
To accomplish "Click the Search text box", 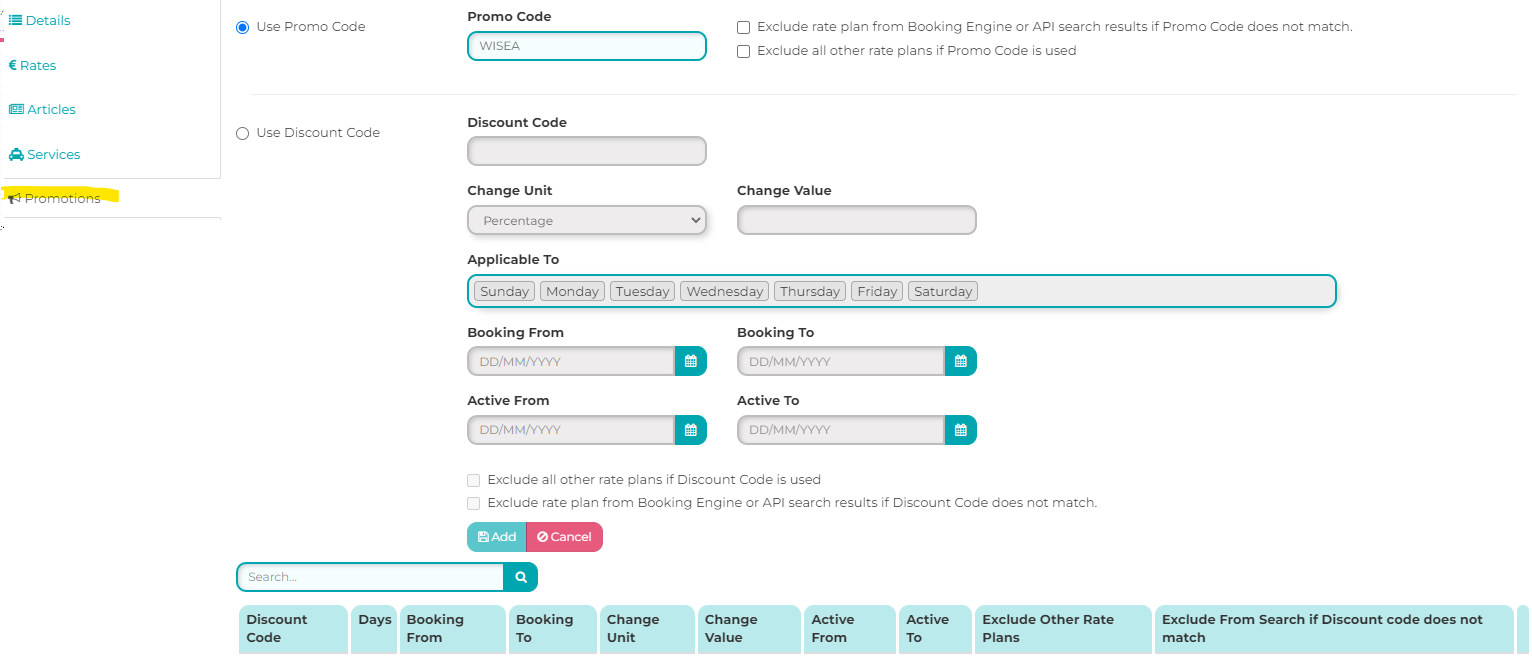I will (370, 577).
